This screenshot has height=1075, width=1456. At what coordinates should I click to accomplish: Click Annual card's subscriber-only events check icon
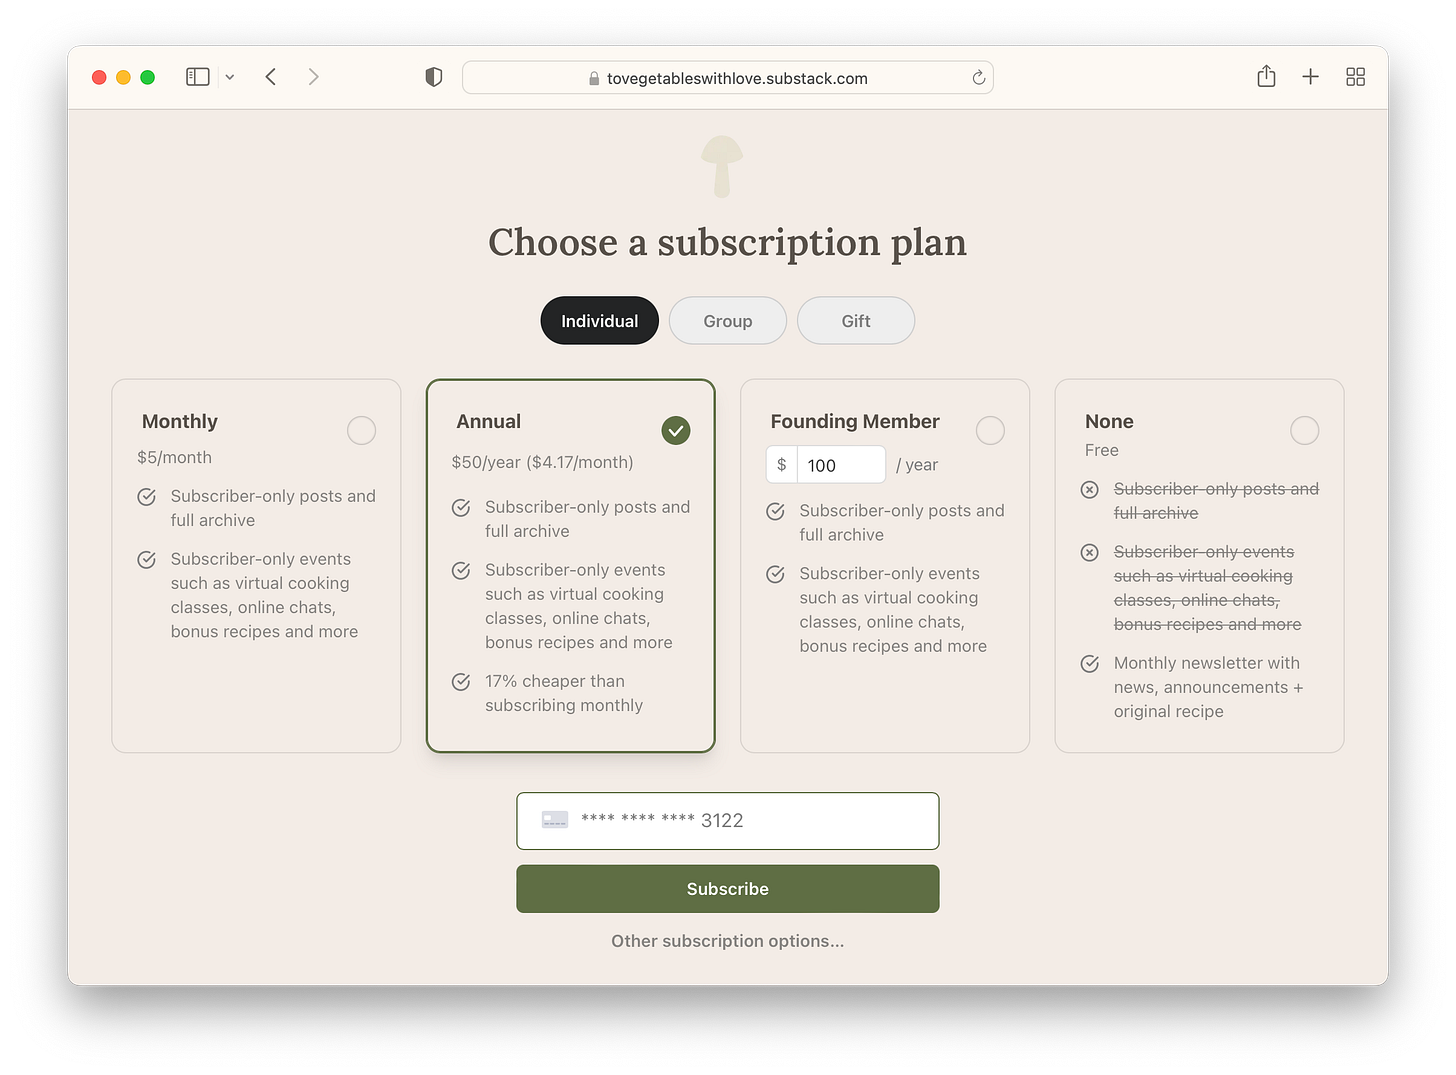click(461, 571)
